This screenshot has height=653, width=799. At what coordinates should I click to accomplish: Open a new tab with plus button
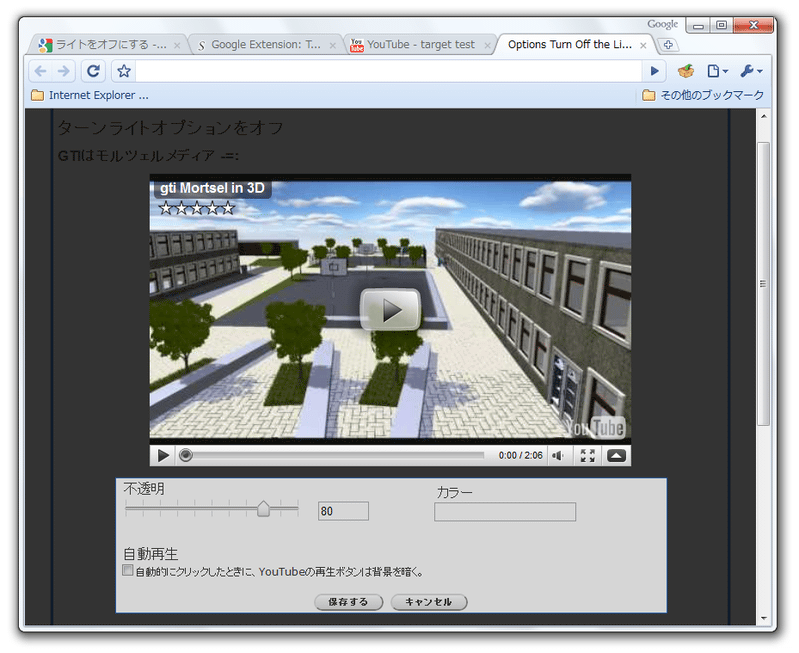[668, 45]
